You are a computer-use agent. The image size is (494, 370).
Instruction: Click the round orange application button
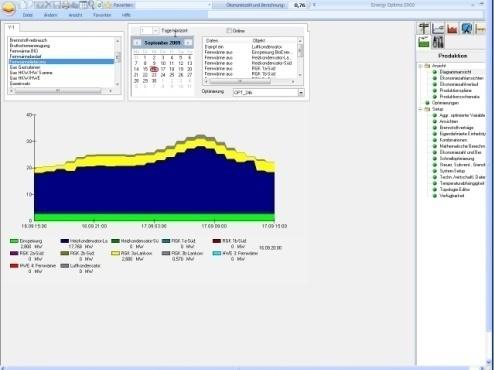[9, 8]
